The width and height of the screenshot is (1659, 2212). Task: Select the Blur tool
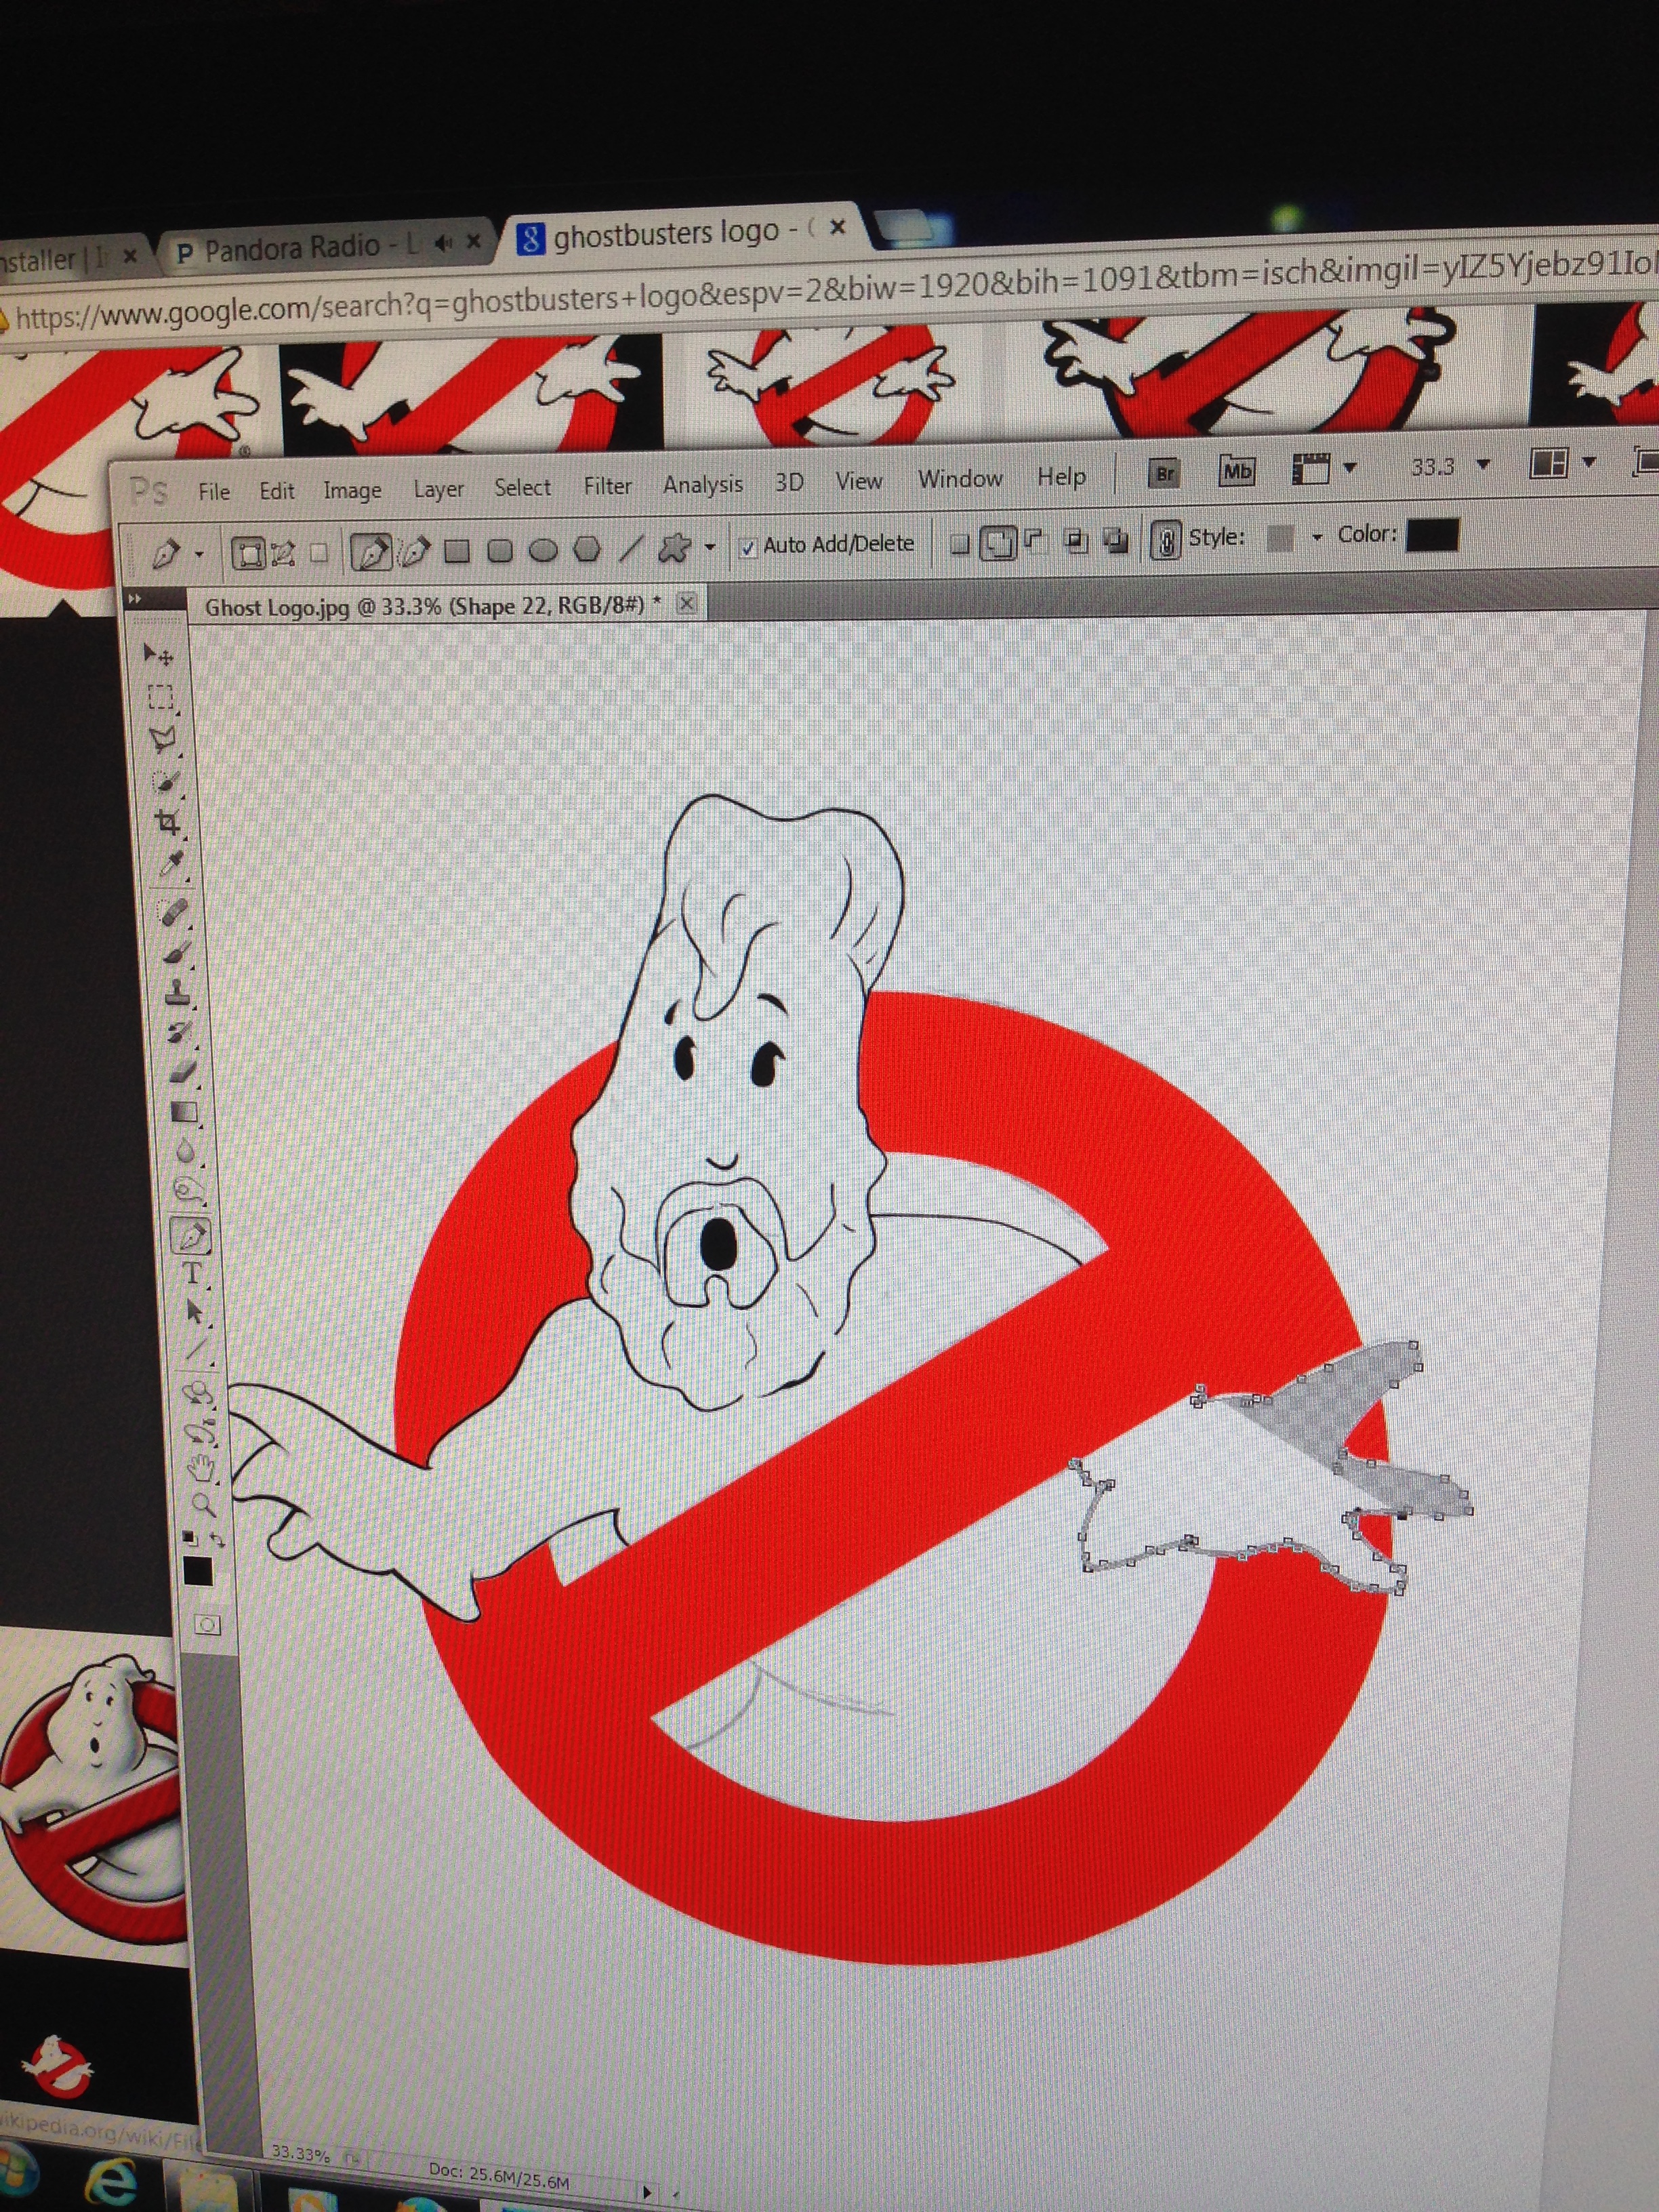tap(186, 1151)
